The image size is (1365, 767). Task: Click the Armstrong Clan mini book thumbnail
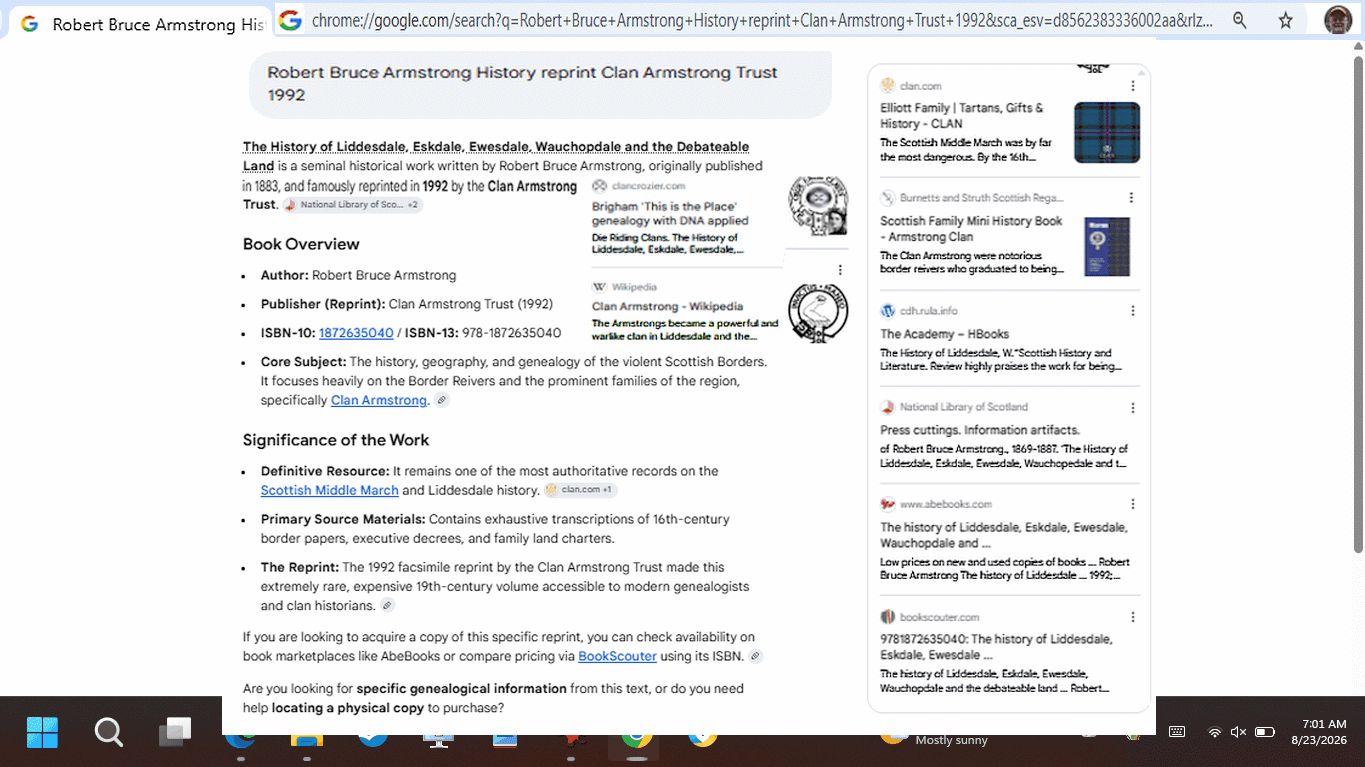pyautogui.click(x=1107, y=246)
